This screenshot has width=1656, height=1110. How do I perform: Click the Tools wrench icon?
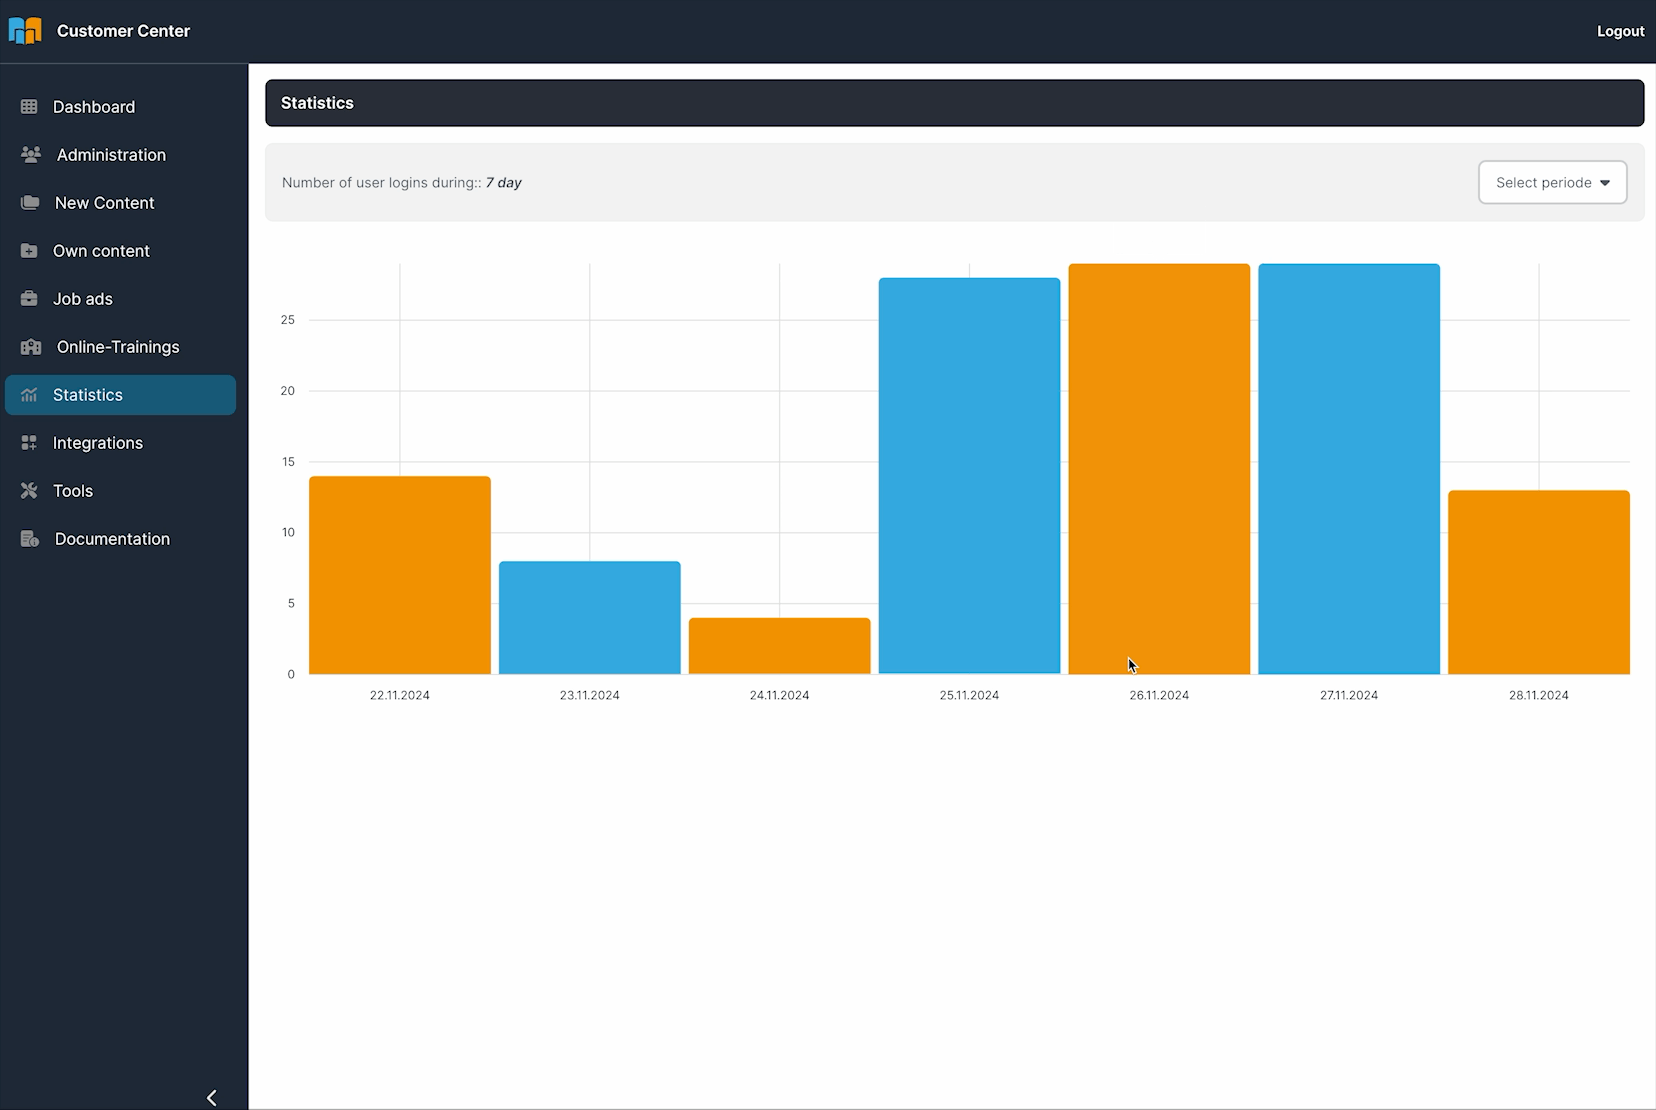(29, 491)
